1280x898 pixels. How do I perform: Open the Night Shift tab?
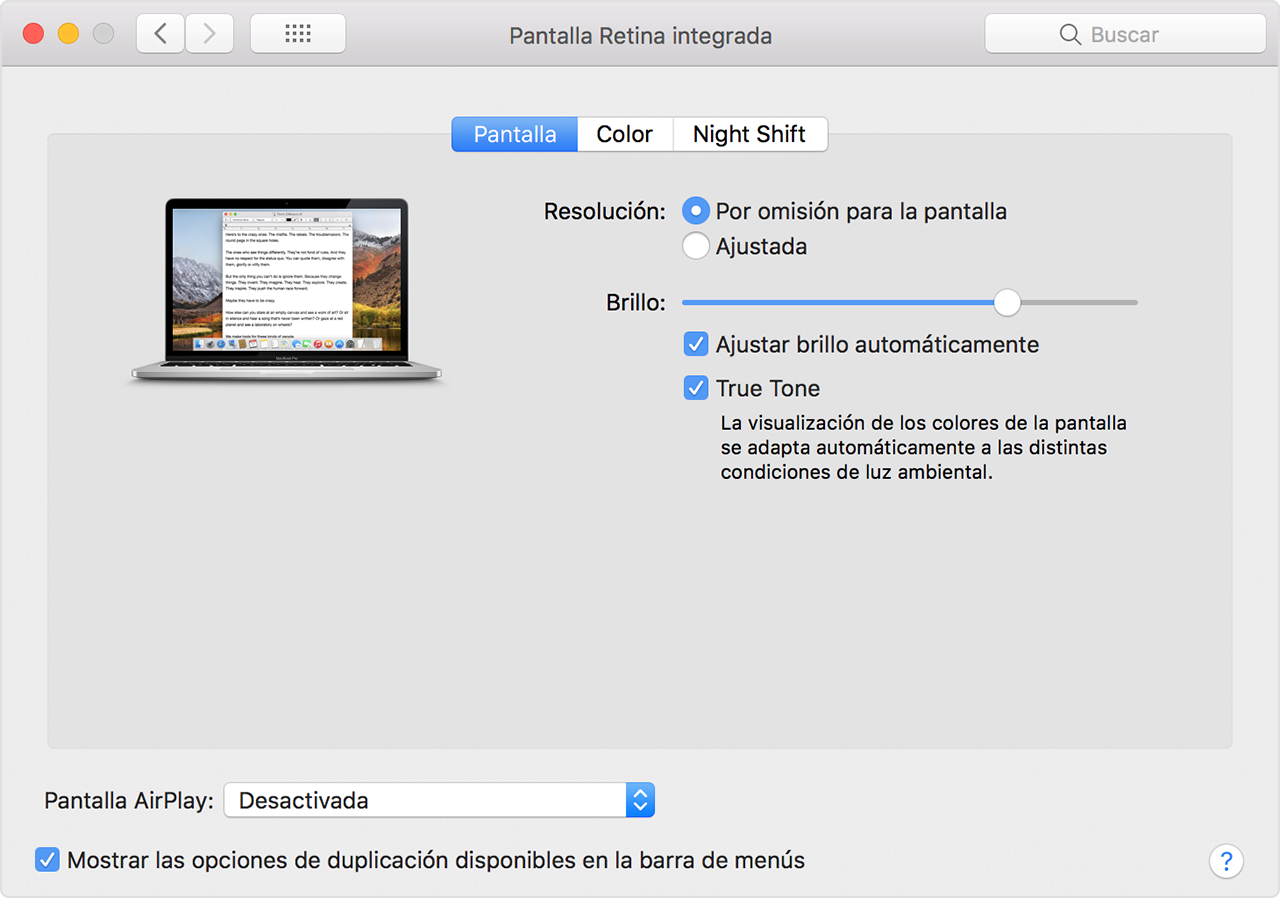tap(749, 135)
